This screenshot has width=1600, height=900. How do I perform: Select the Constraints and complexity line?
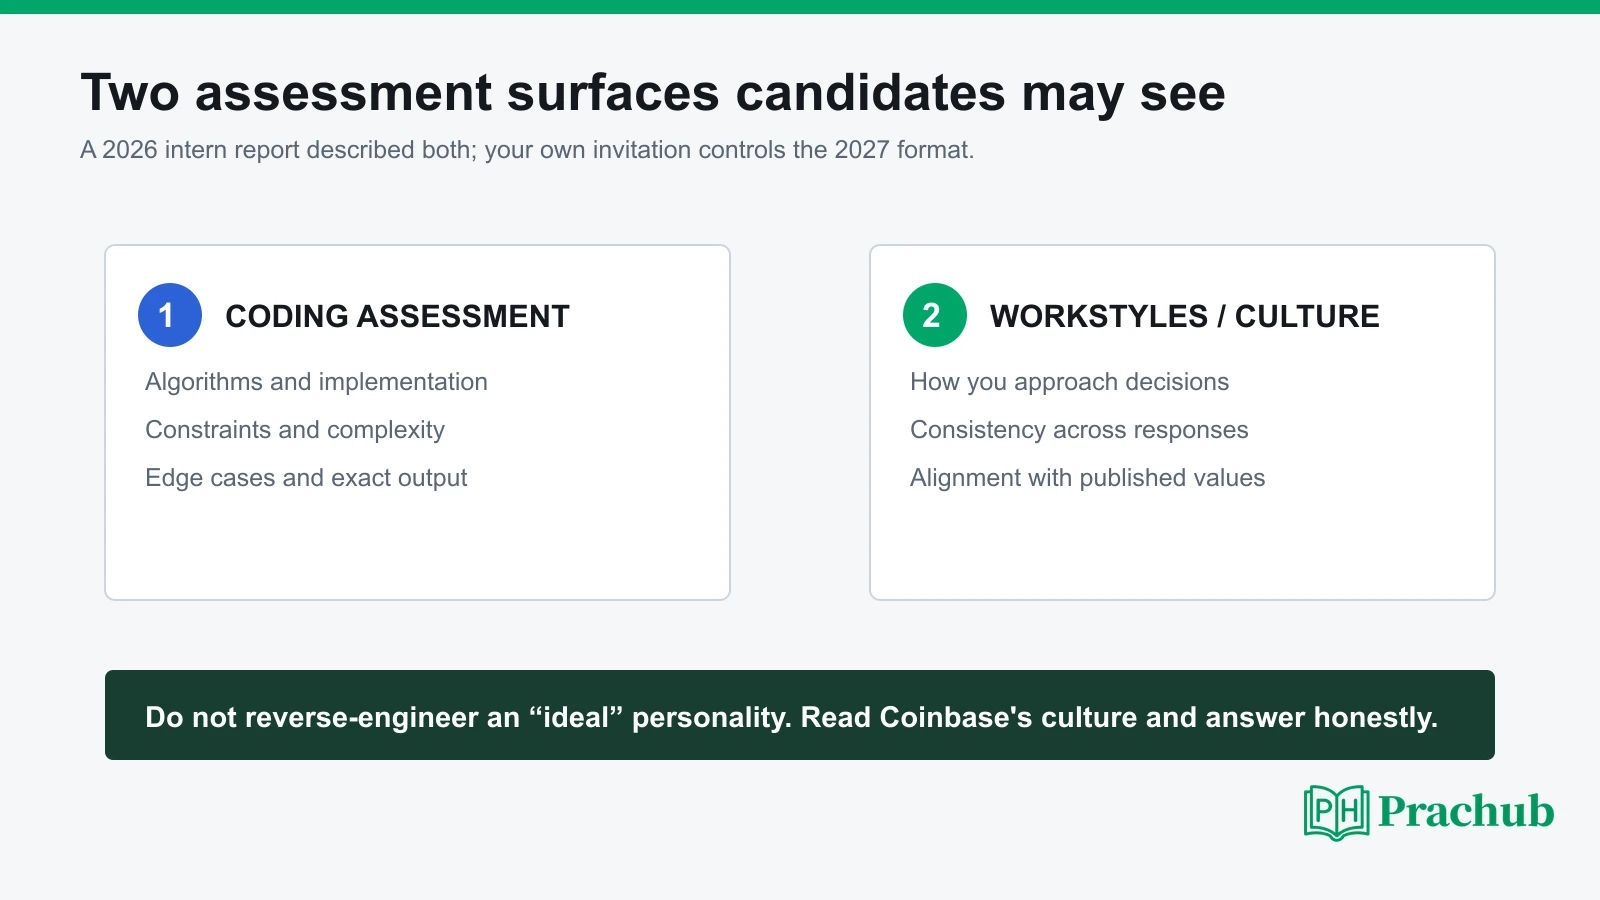(295, 430)
